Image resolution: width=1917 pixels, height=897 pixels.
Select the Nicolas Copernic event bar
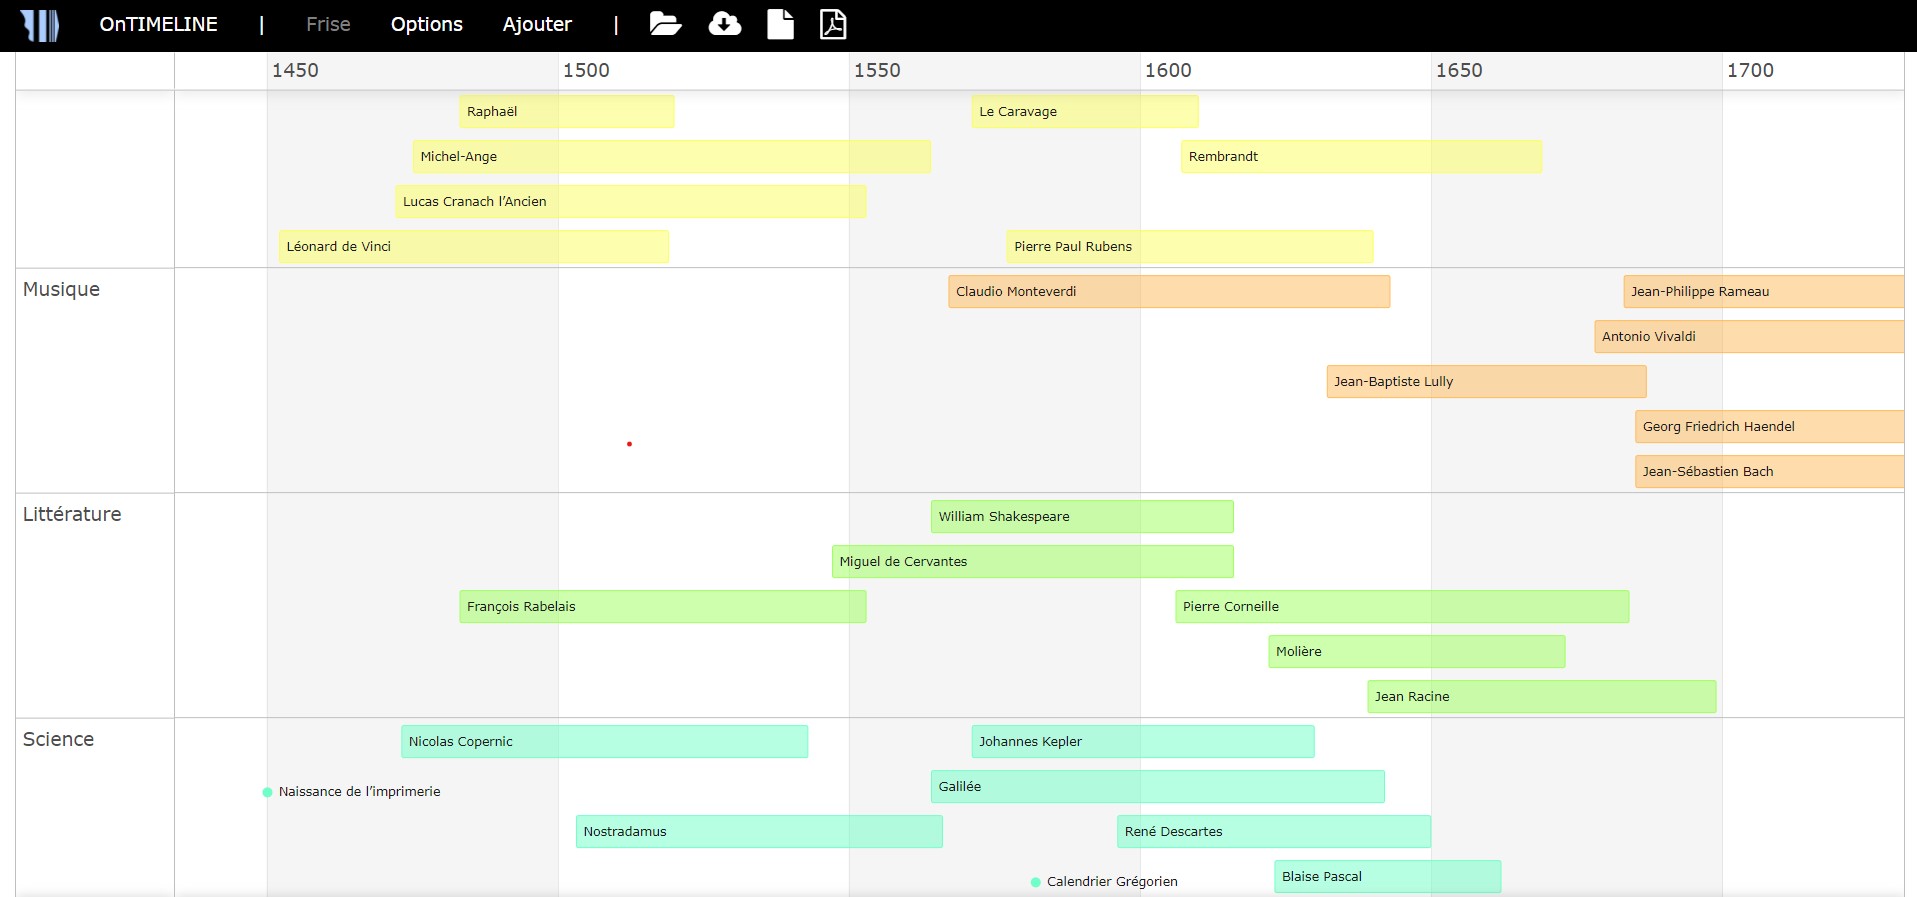point(604,742)
